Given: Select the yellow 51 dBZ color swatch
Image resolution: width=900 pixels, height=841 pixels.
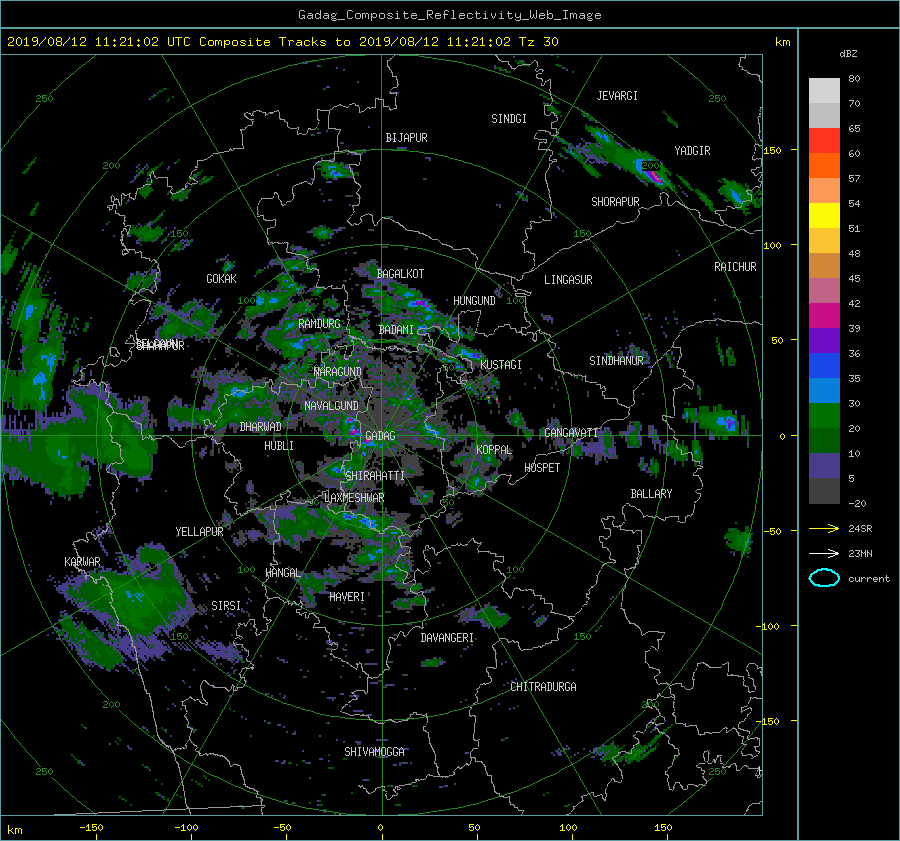Looking at the screenshot, I should pyautogui.click(x=824, y=216).
